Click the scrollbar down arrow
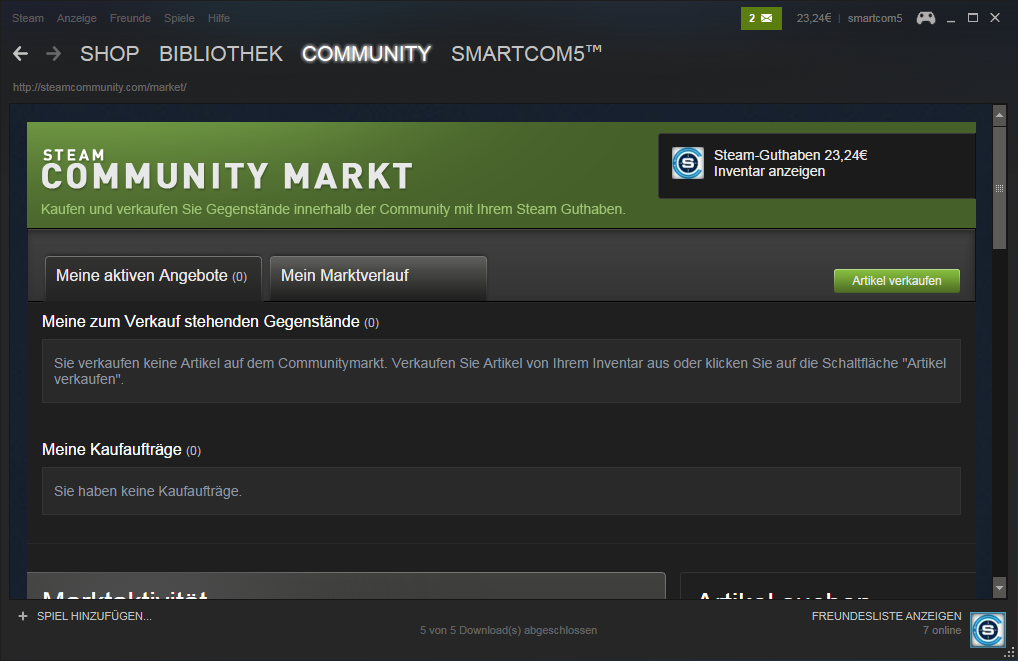This screenshot has height=661, width=1018. pyautogui.click(x=999, y=588)
